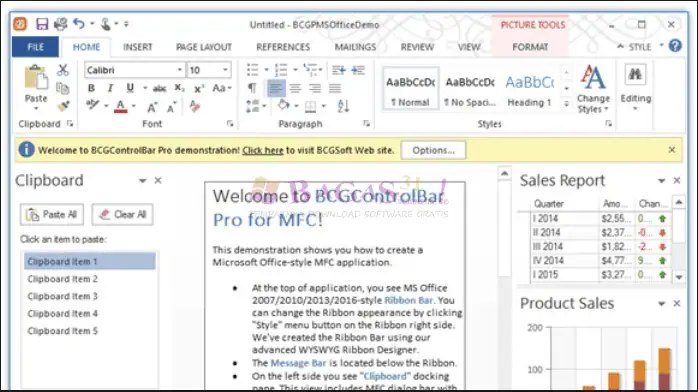Open the font size 10 dropdown
Image resolution: width=698 pixels, height=392 pixels.
(225, 70)
